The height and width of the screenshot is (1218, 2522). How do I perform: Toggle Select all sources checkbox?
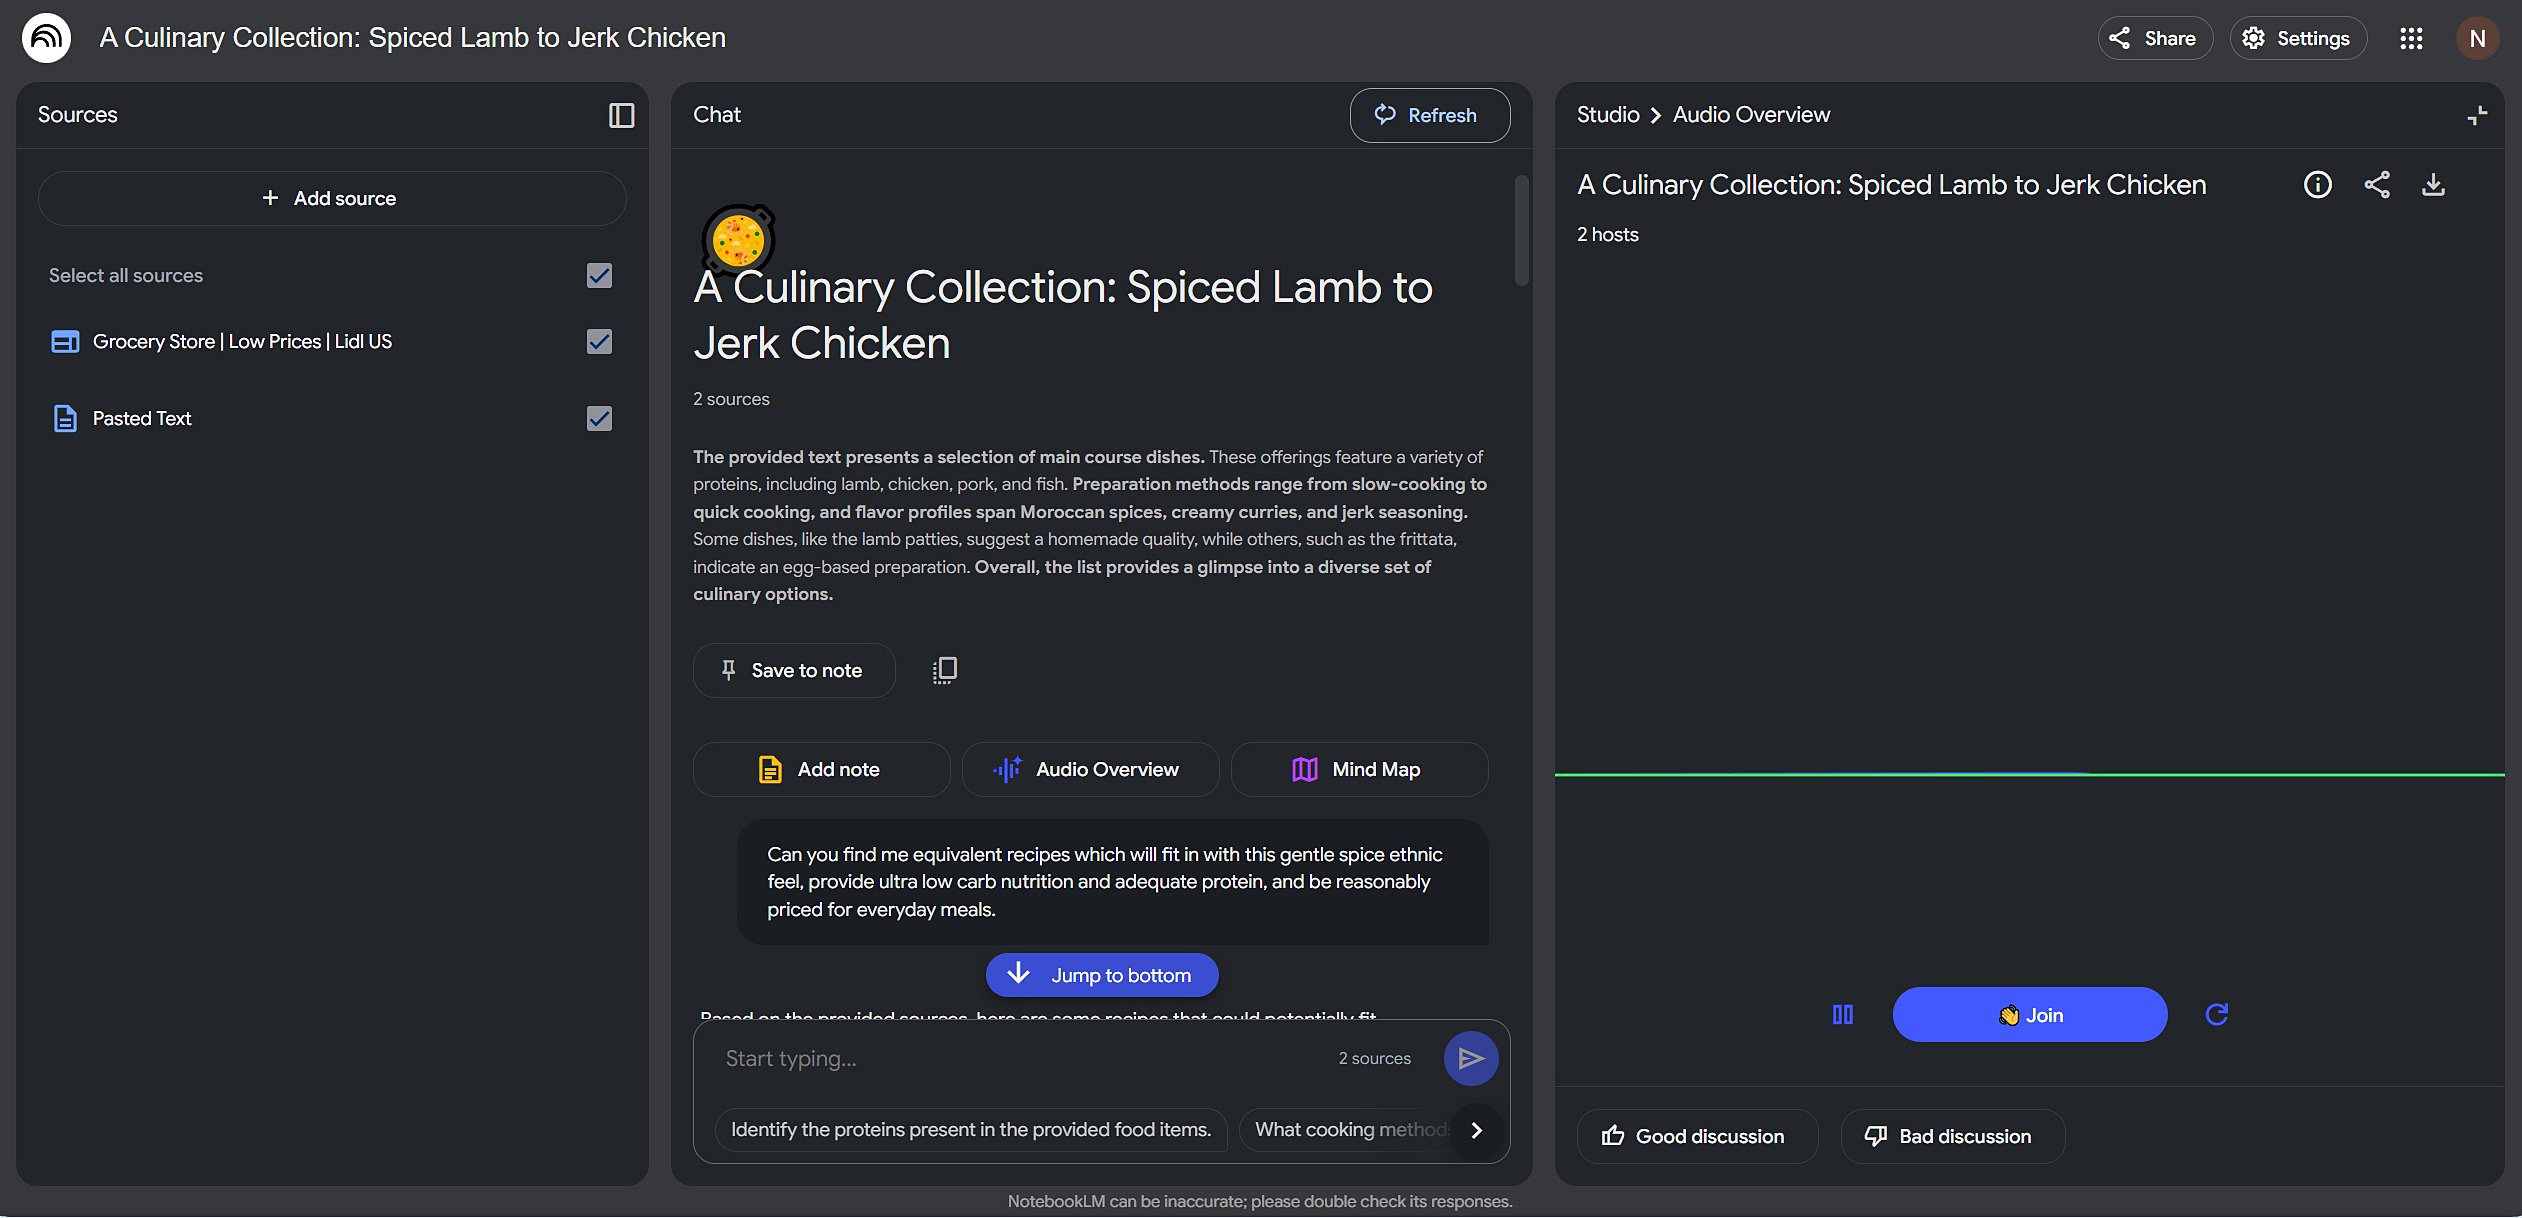[x=599, y=276]
